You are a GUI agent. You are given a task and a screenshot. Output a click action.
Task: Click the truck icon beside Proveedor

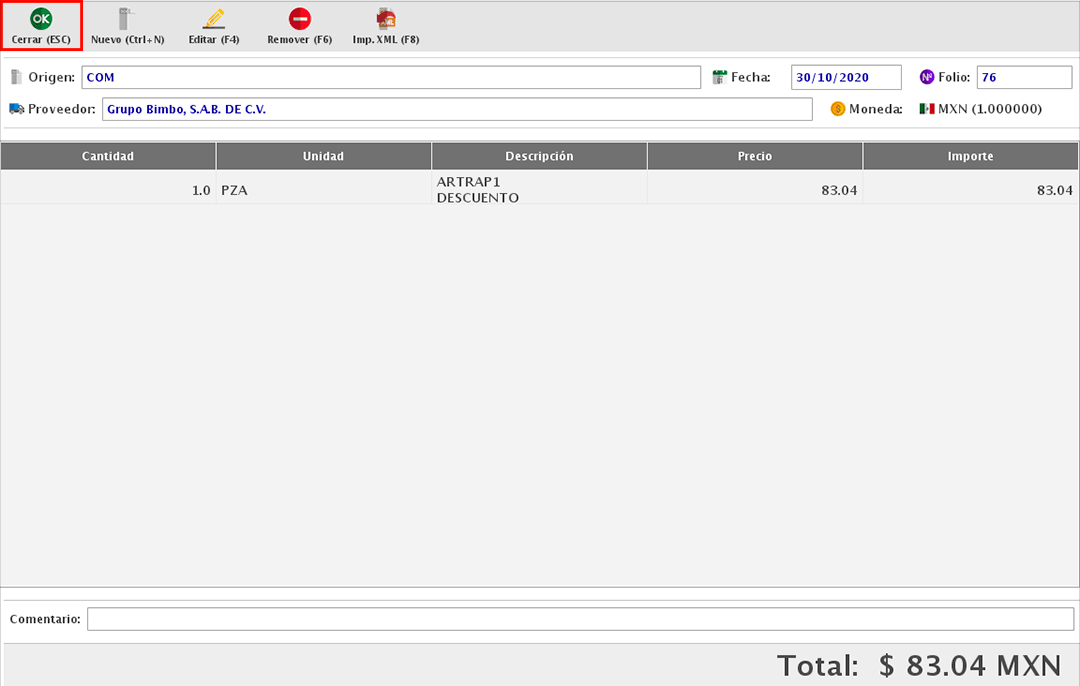16,109
